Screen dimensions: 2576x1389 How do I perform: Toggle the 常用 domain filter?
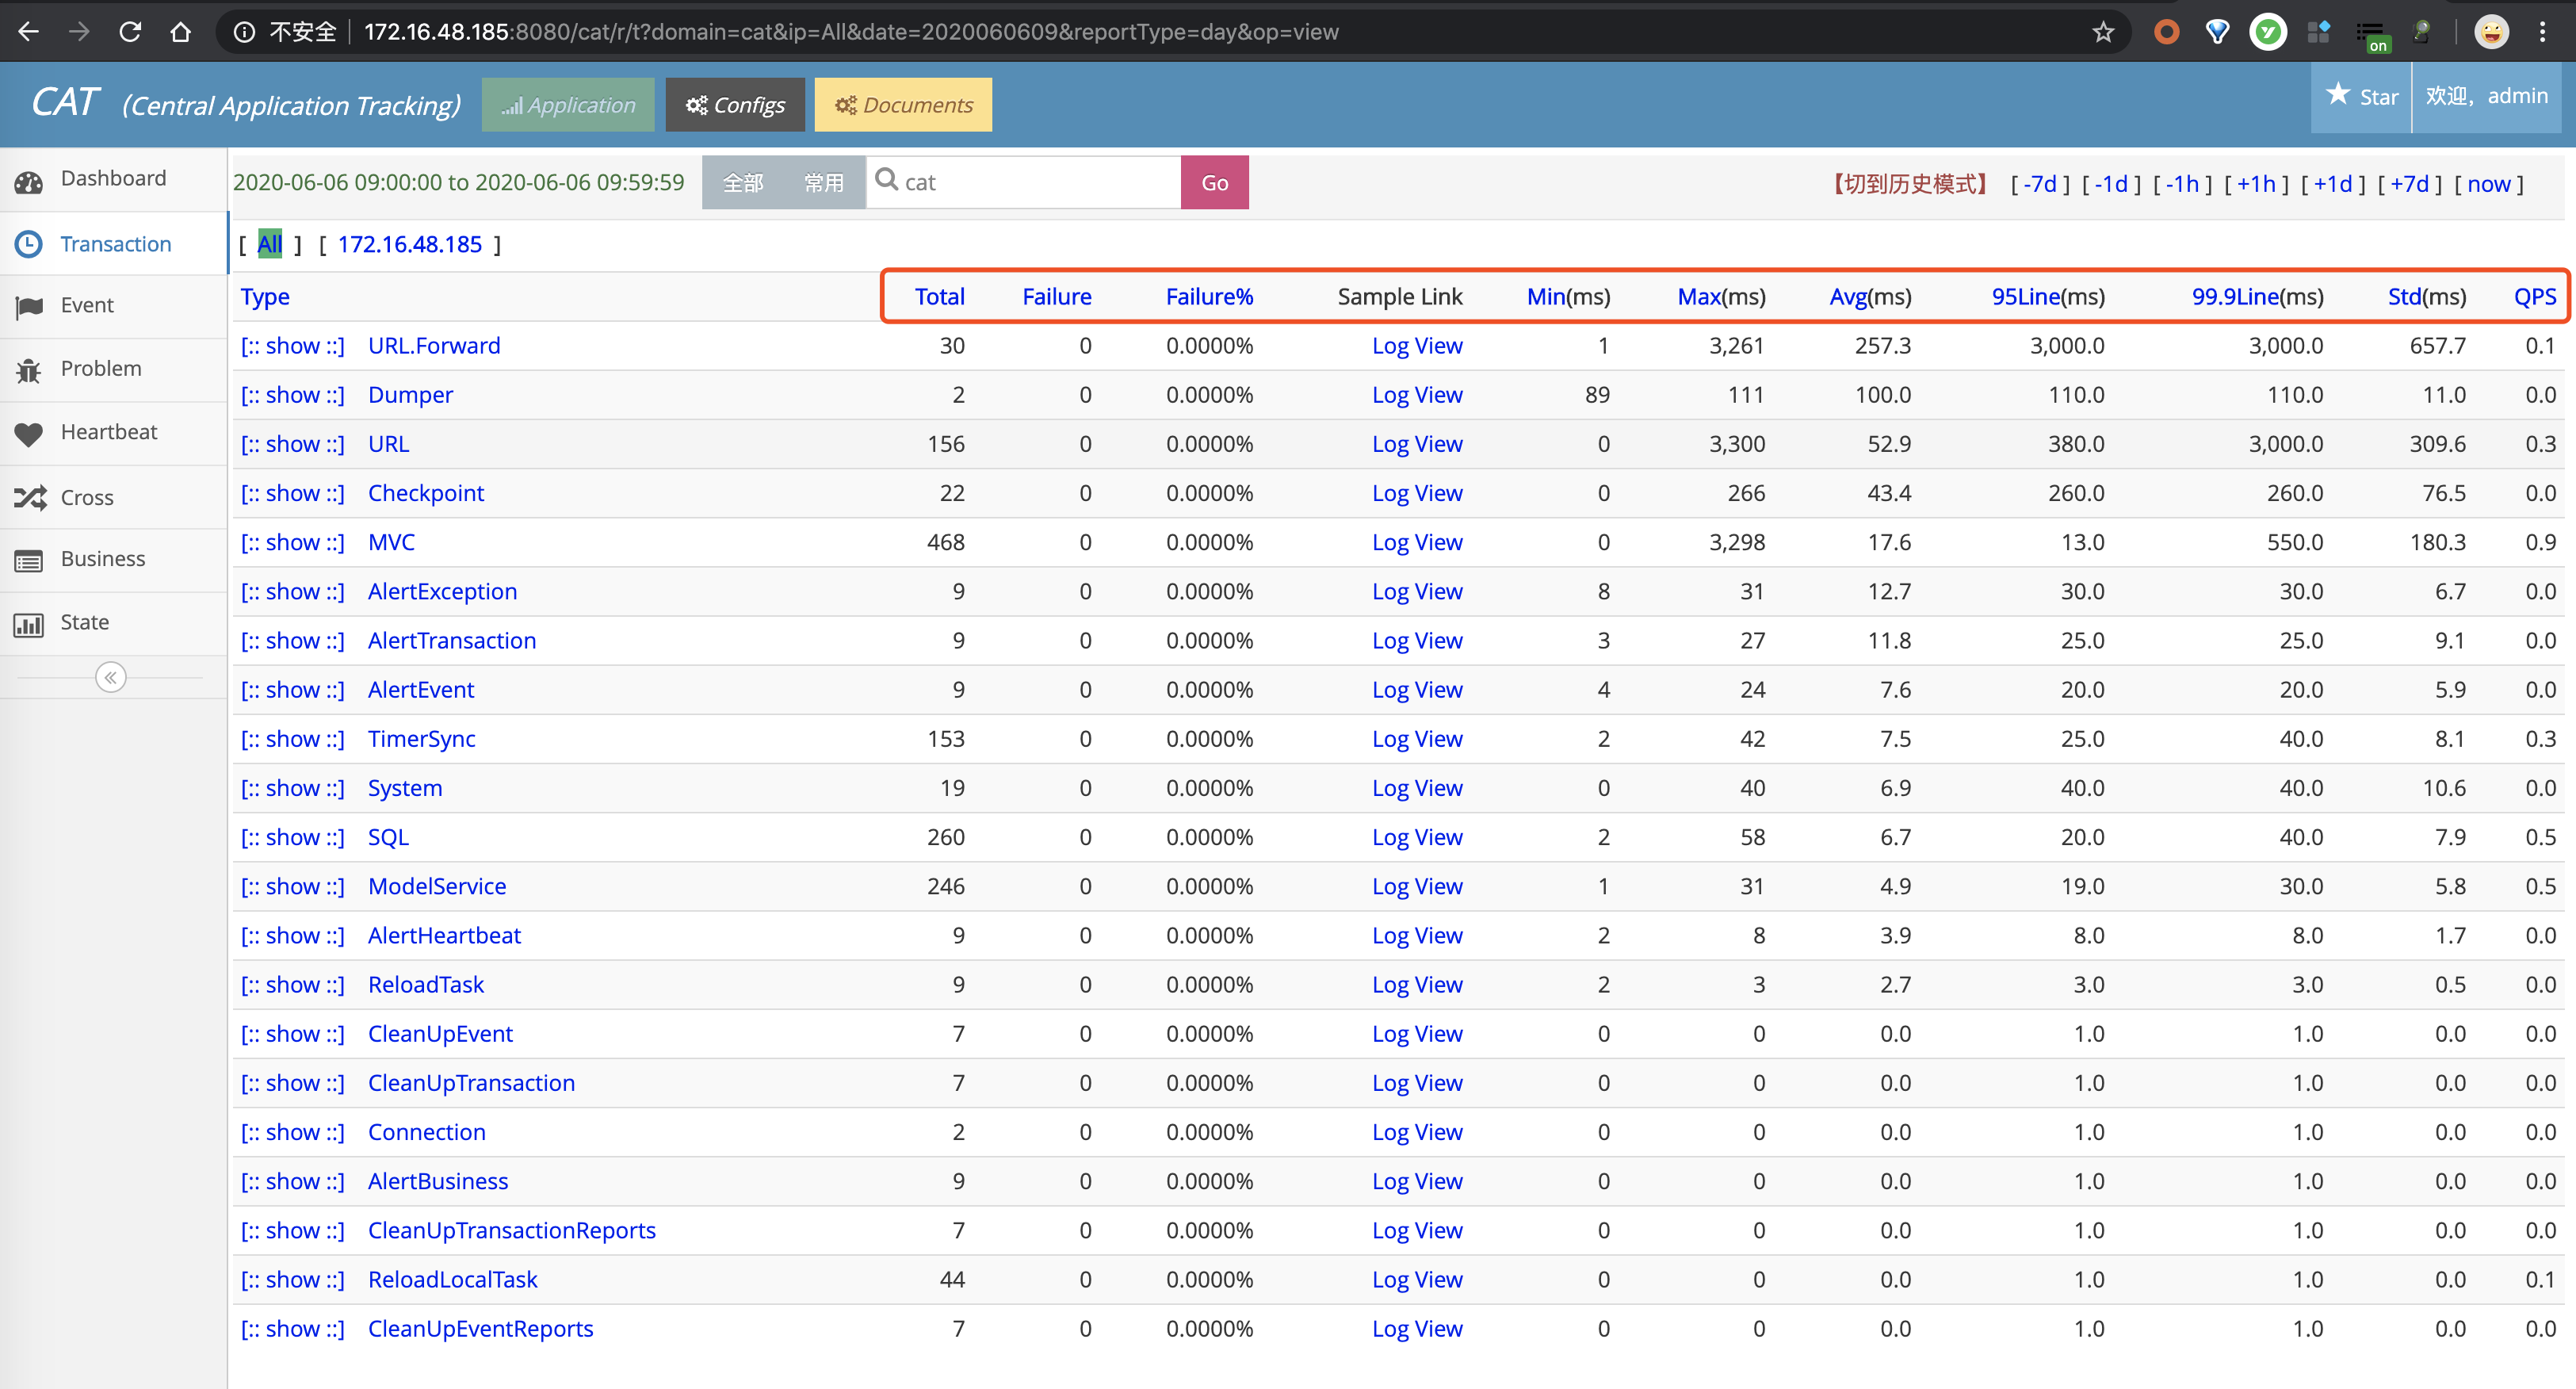pos(824,183)
